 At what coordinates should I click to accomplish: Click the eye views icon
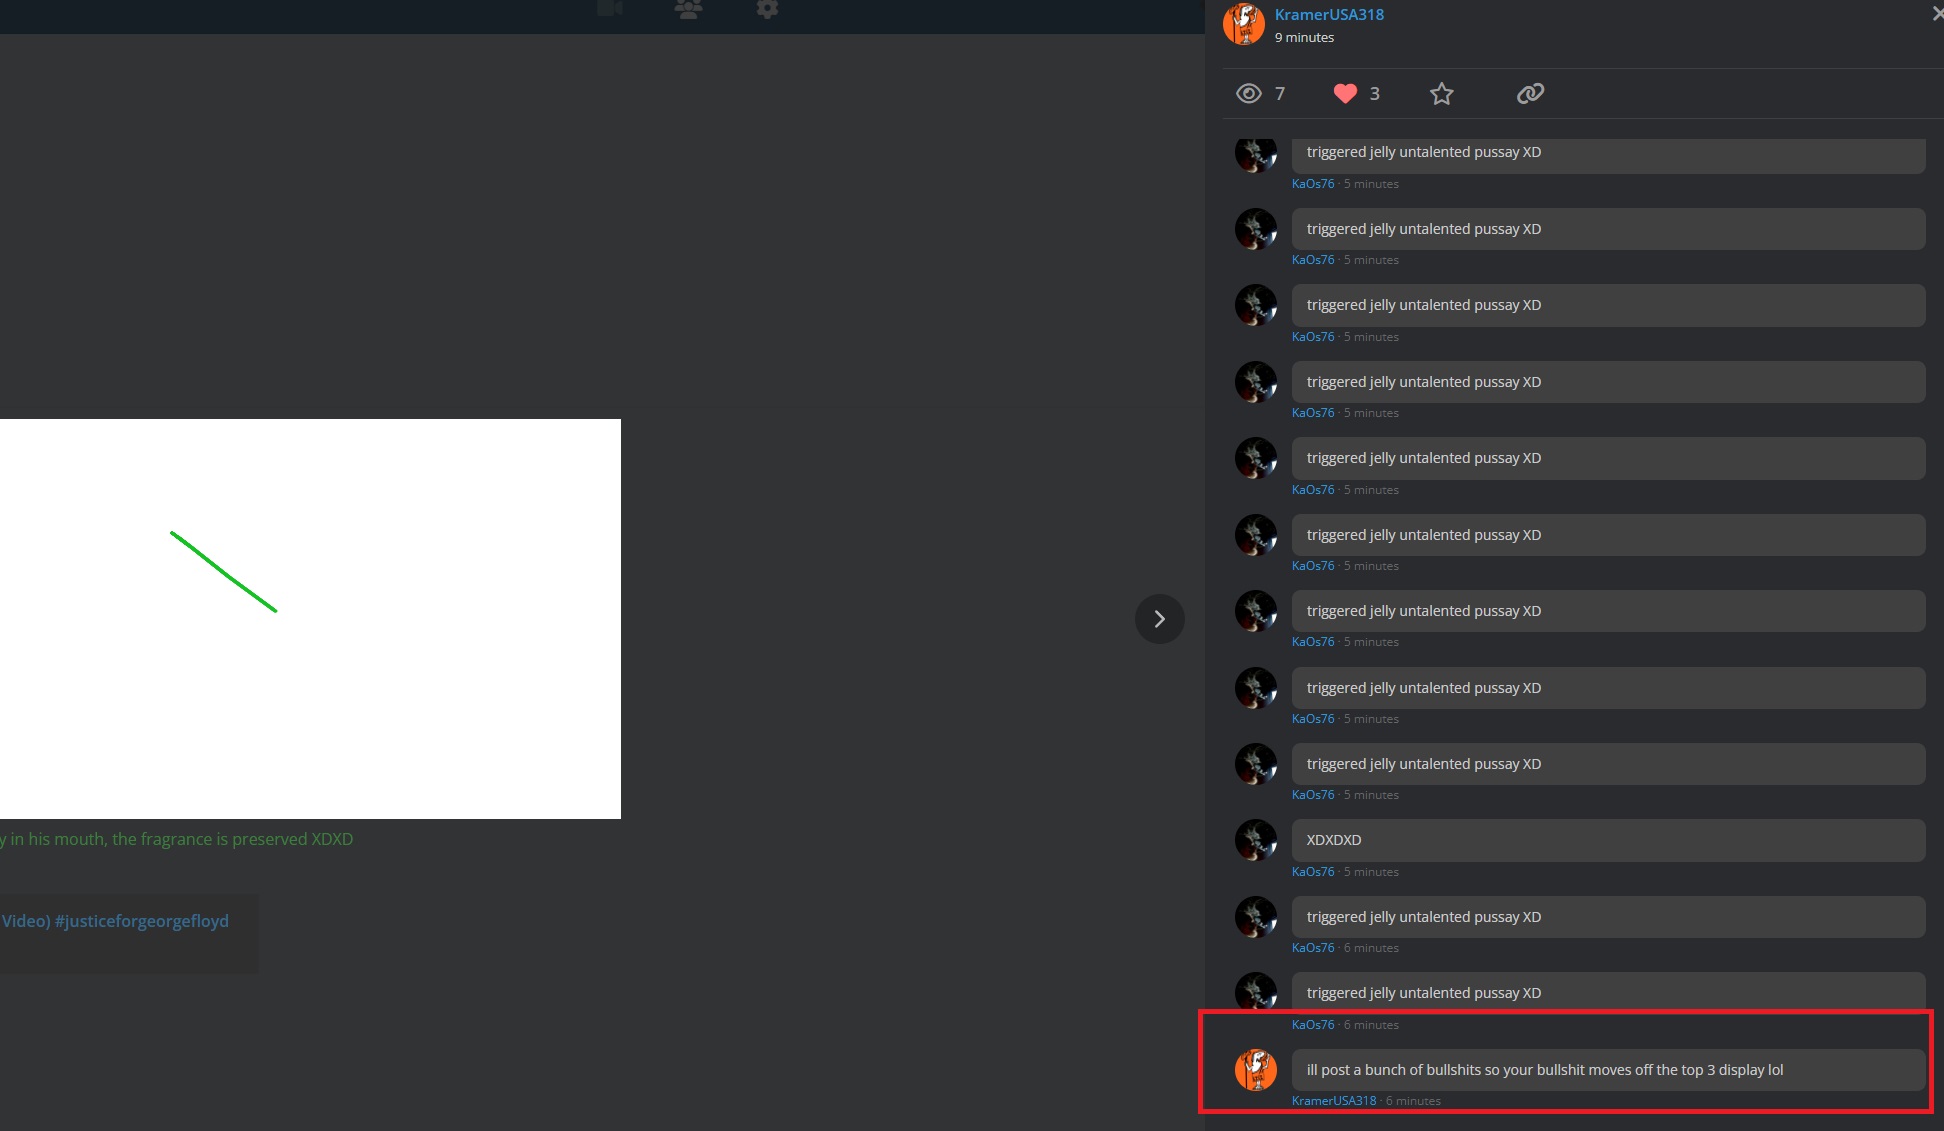[x=1249, y=94]
